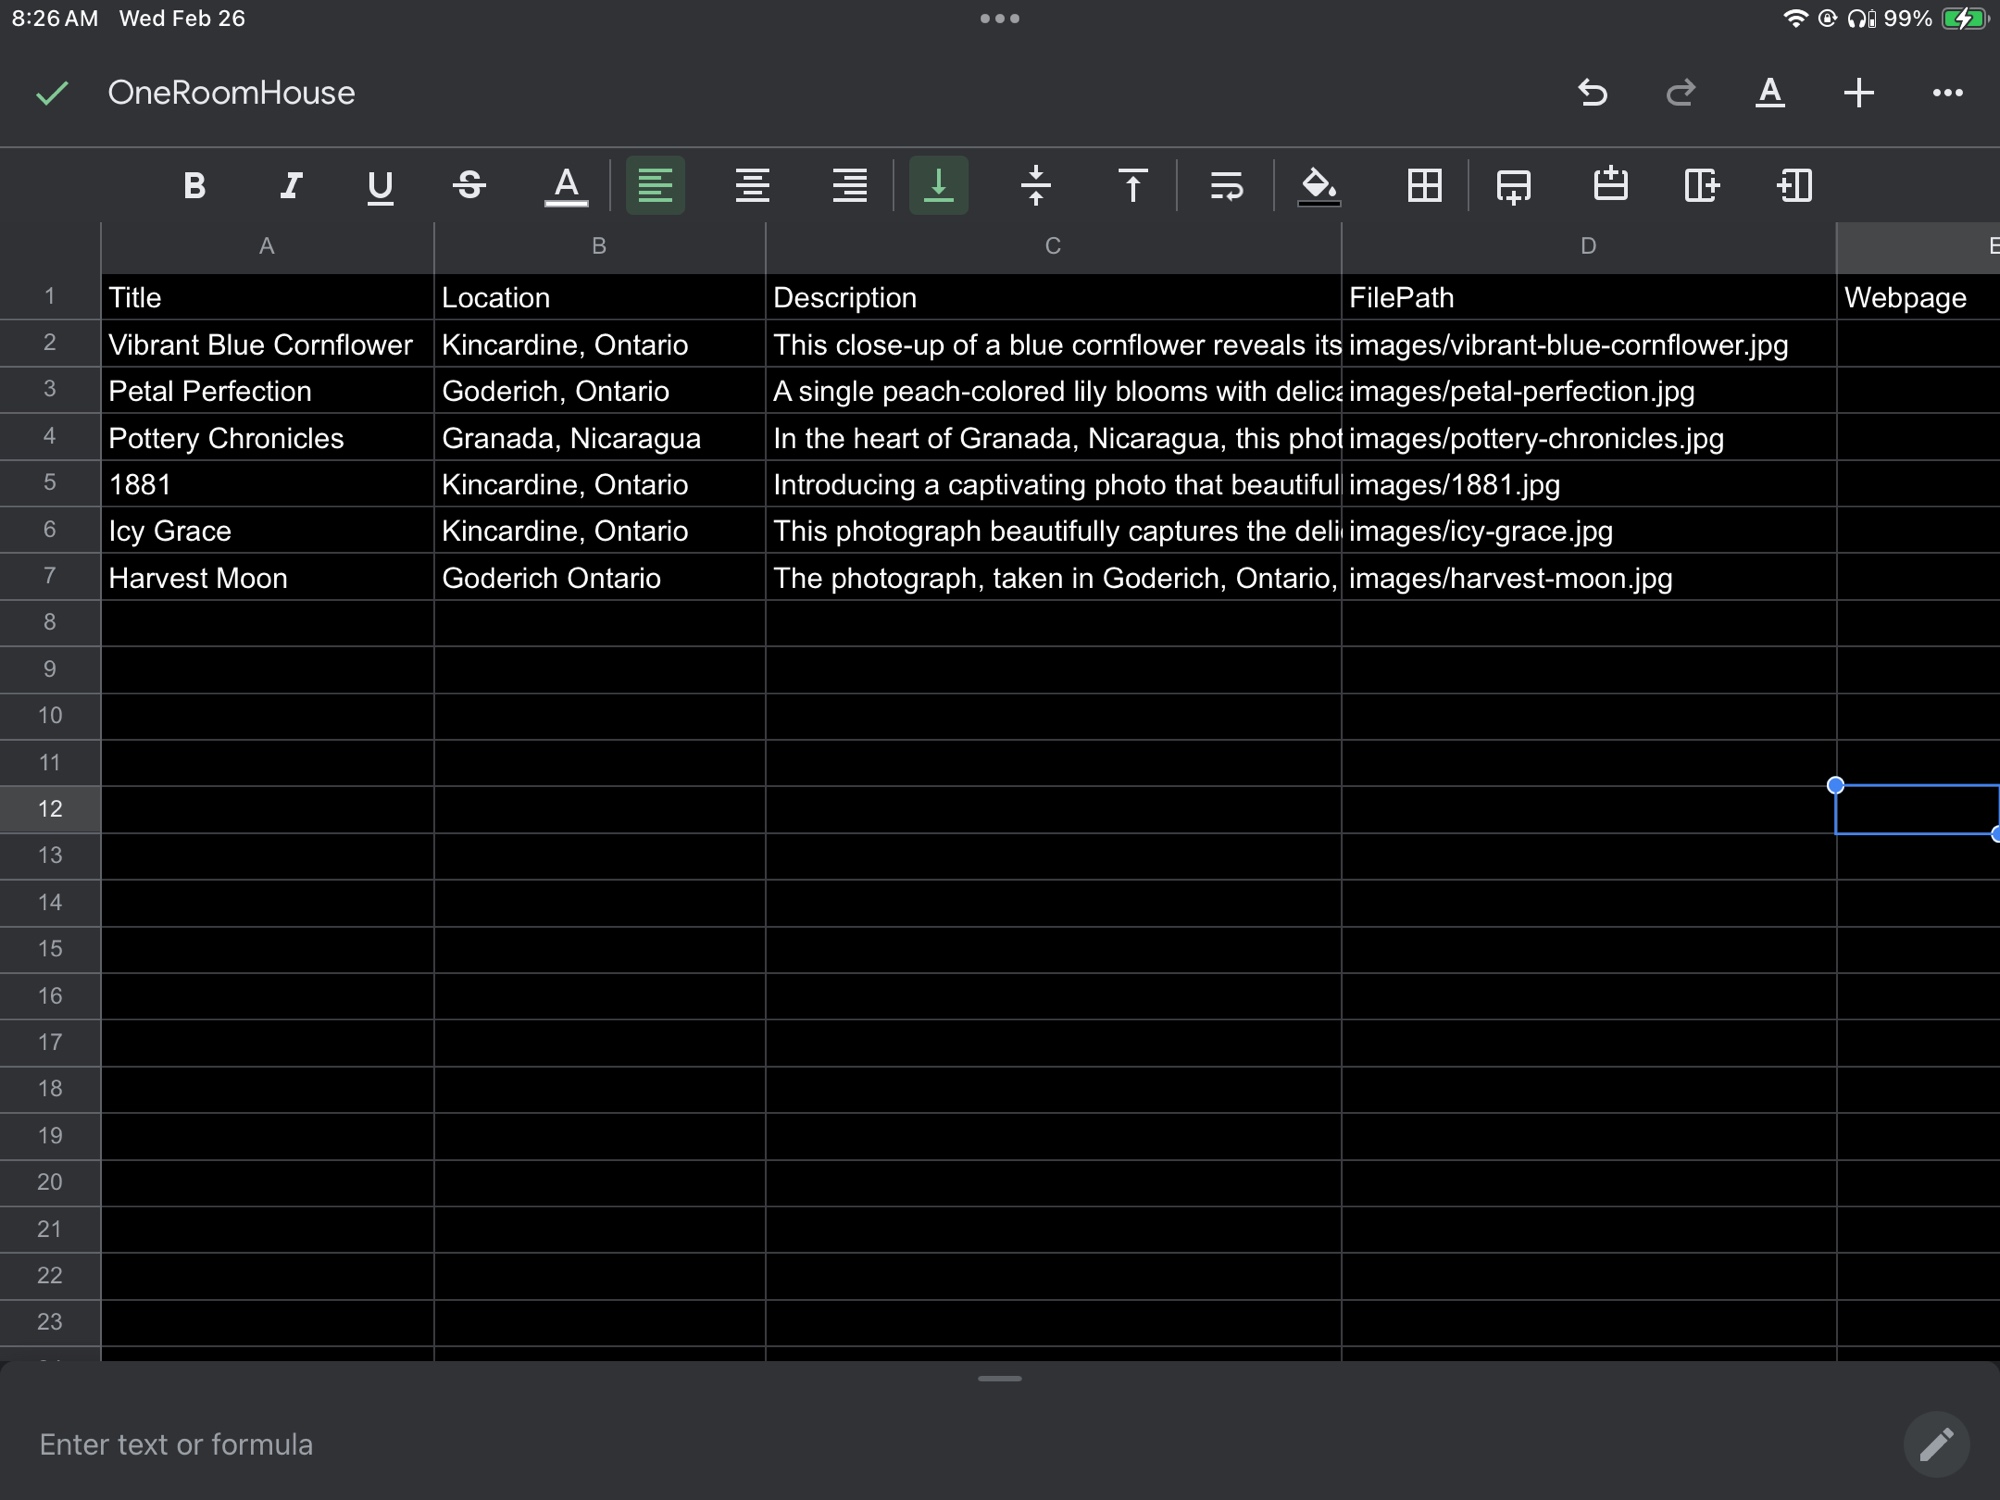Open the more options menu
The image size is (2000, 1500).
pyautogui.click(x=1947, y=93)
